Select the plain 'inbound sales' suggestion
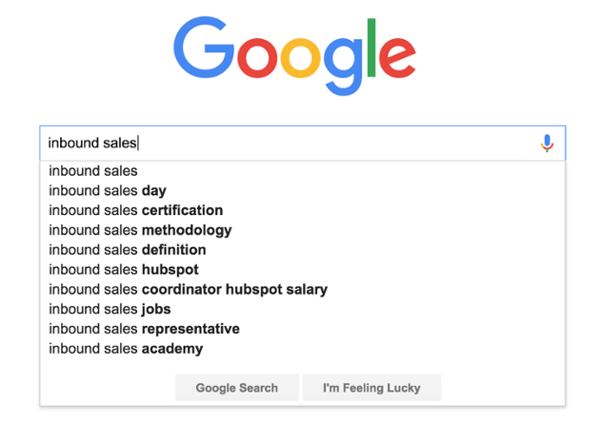 [x=94, y=171]
